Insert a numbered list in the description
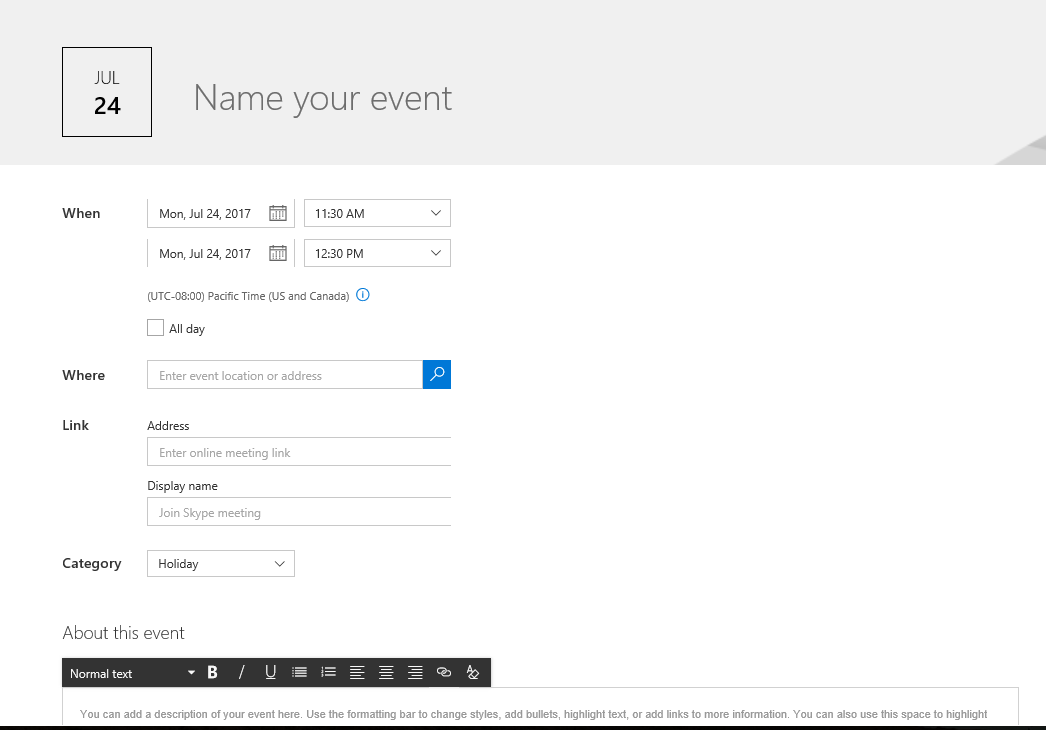This screenshot has height=730, width=1046. (x=328, y=672)
